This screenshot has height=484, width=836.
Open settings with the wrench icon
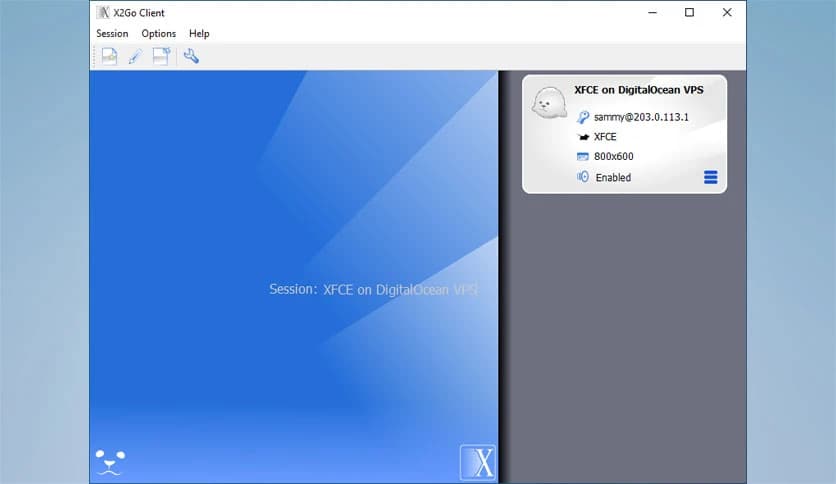[x=191, y=56]
